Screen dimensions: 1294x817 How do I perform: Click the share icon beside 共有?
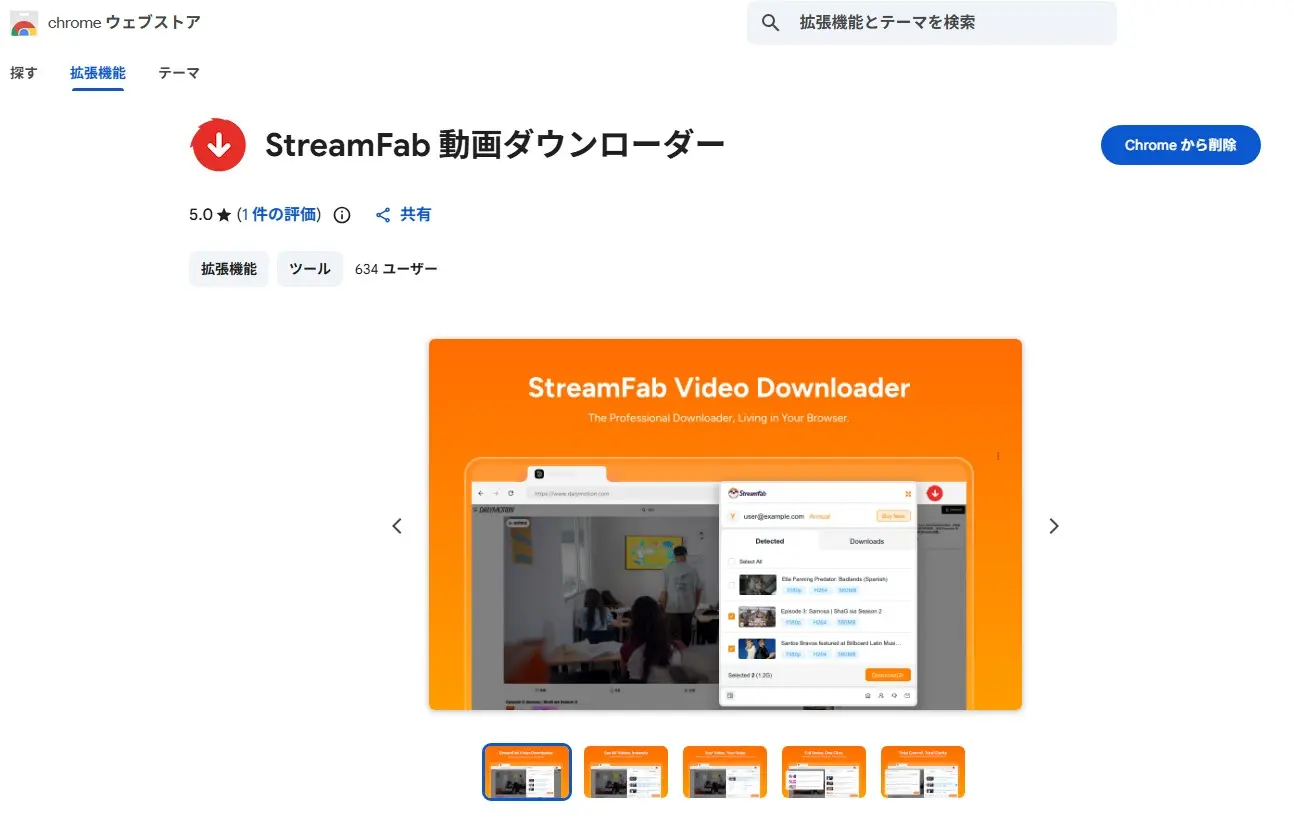pyautogui.click(x=383, y=215)
